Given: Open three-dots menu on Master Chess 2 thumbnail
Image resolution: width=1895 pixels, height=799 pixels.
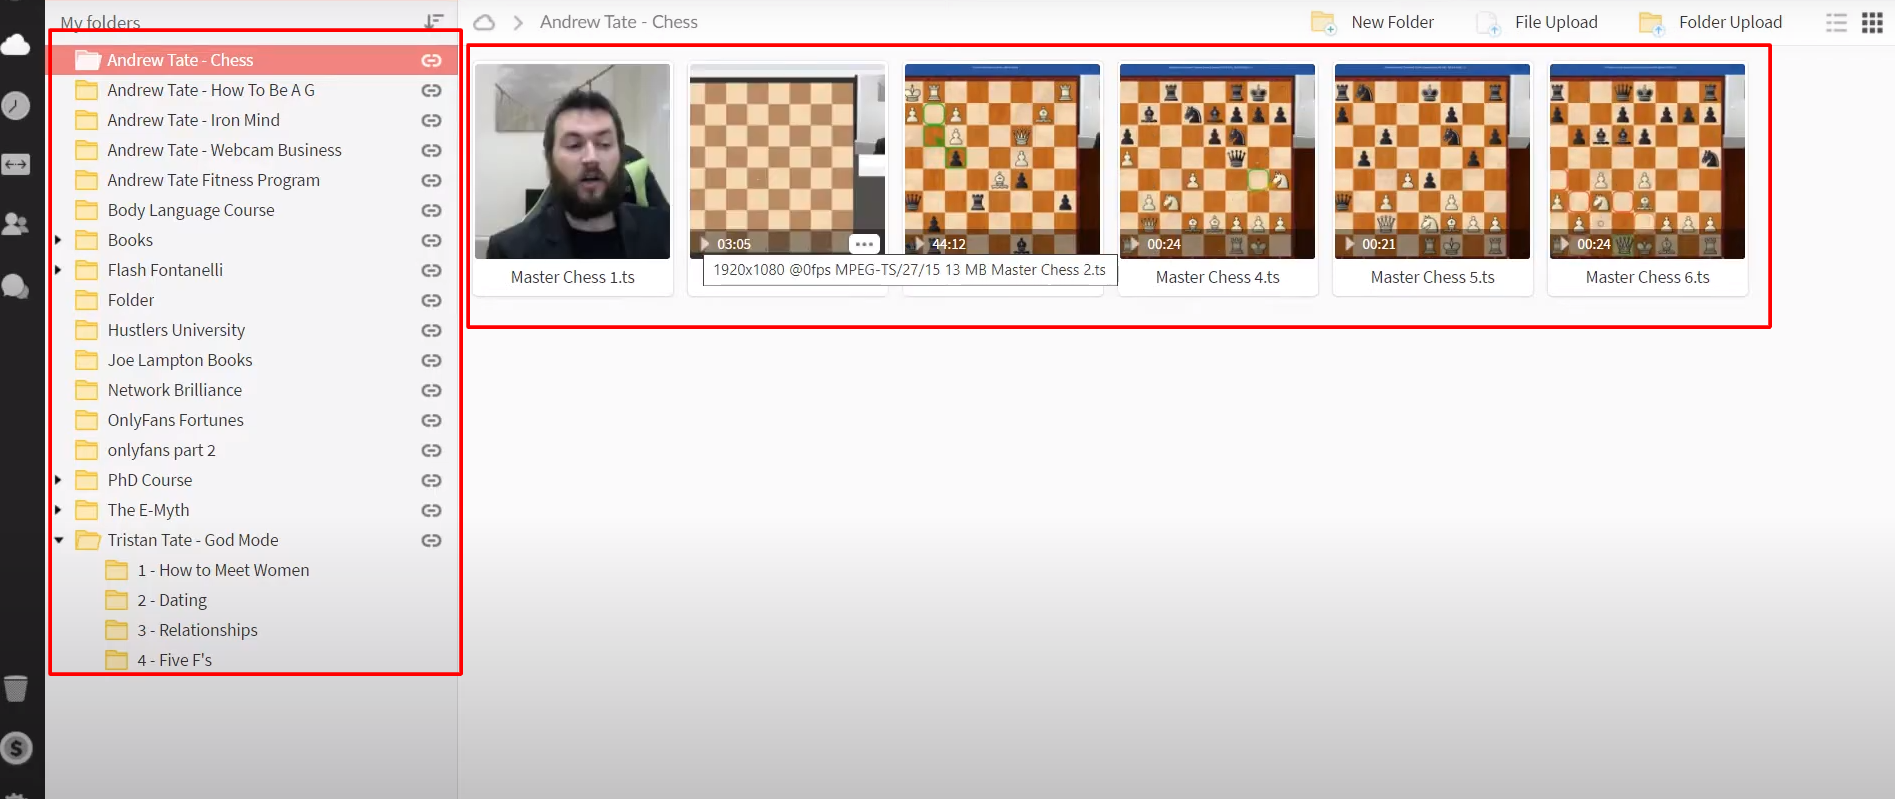Looking at the screenshot, I should coord(864,244).
